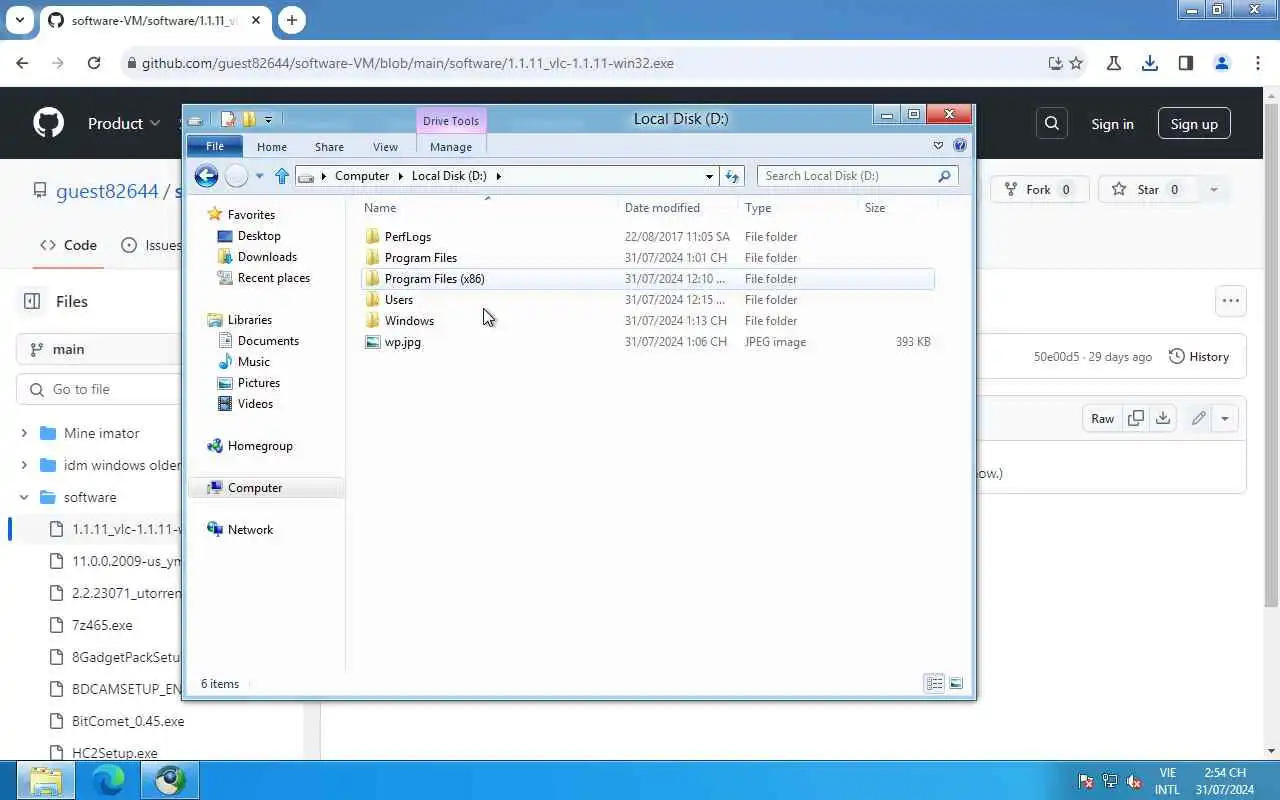Screen dimensions: 1280x800
Task: Click Chrome address bar URL
Action: coord(407,63)
